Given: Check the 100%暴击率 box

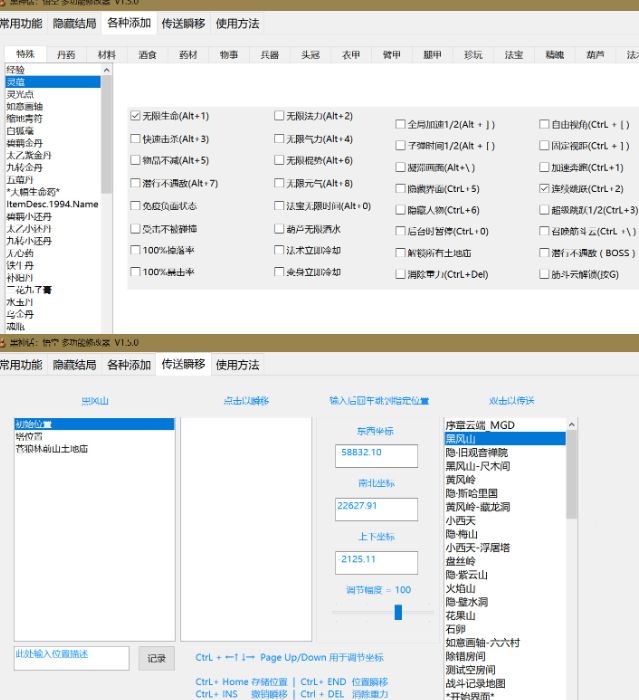Looking at the screenshot, I should pyautogui.click(x=136, y=272).
